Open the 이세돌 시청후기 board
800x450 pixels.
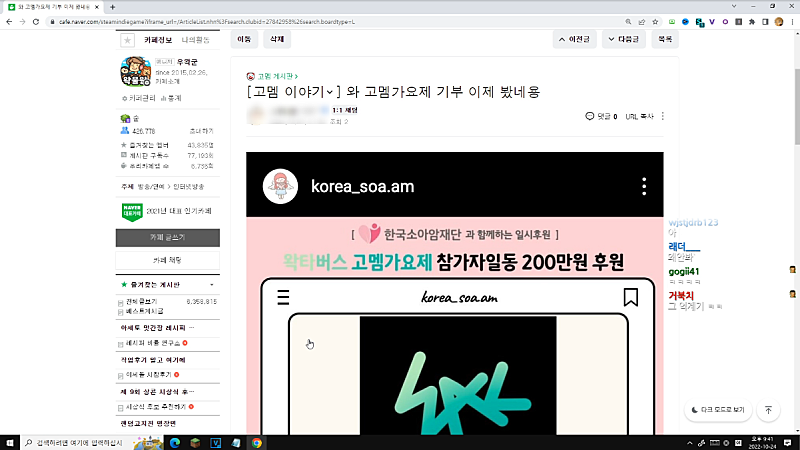coord(148,375)
